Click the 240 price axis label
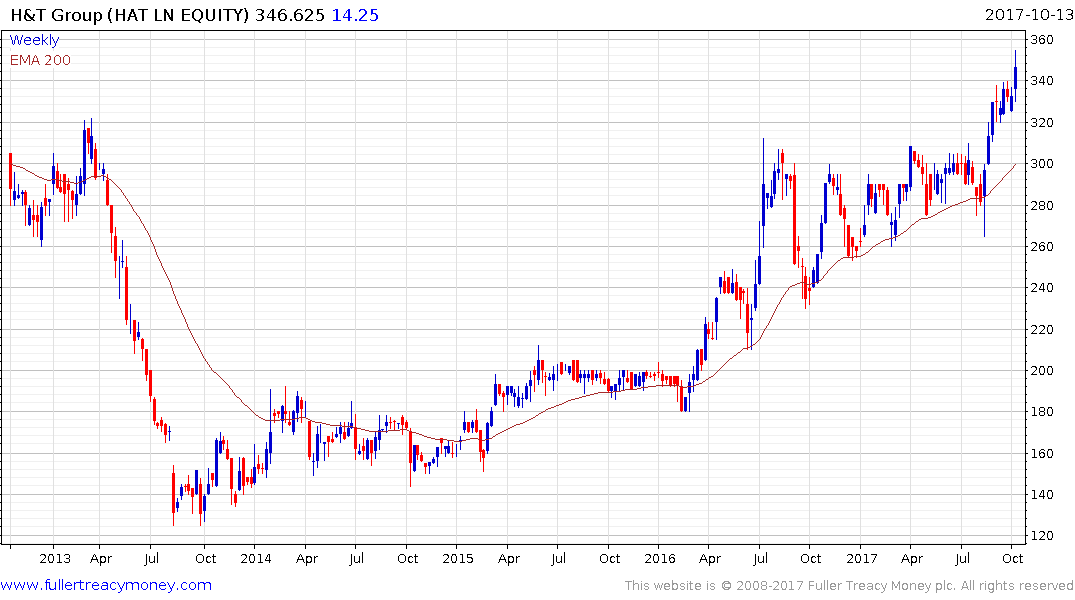The width and height of the screenshot is (1075, 600). point(1042,288)
